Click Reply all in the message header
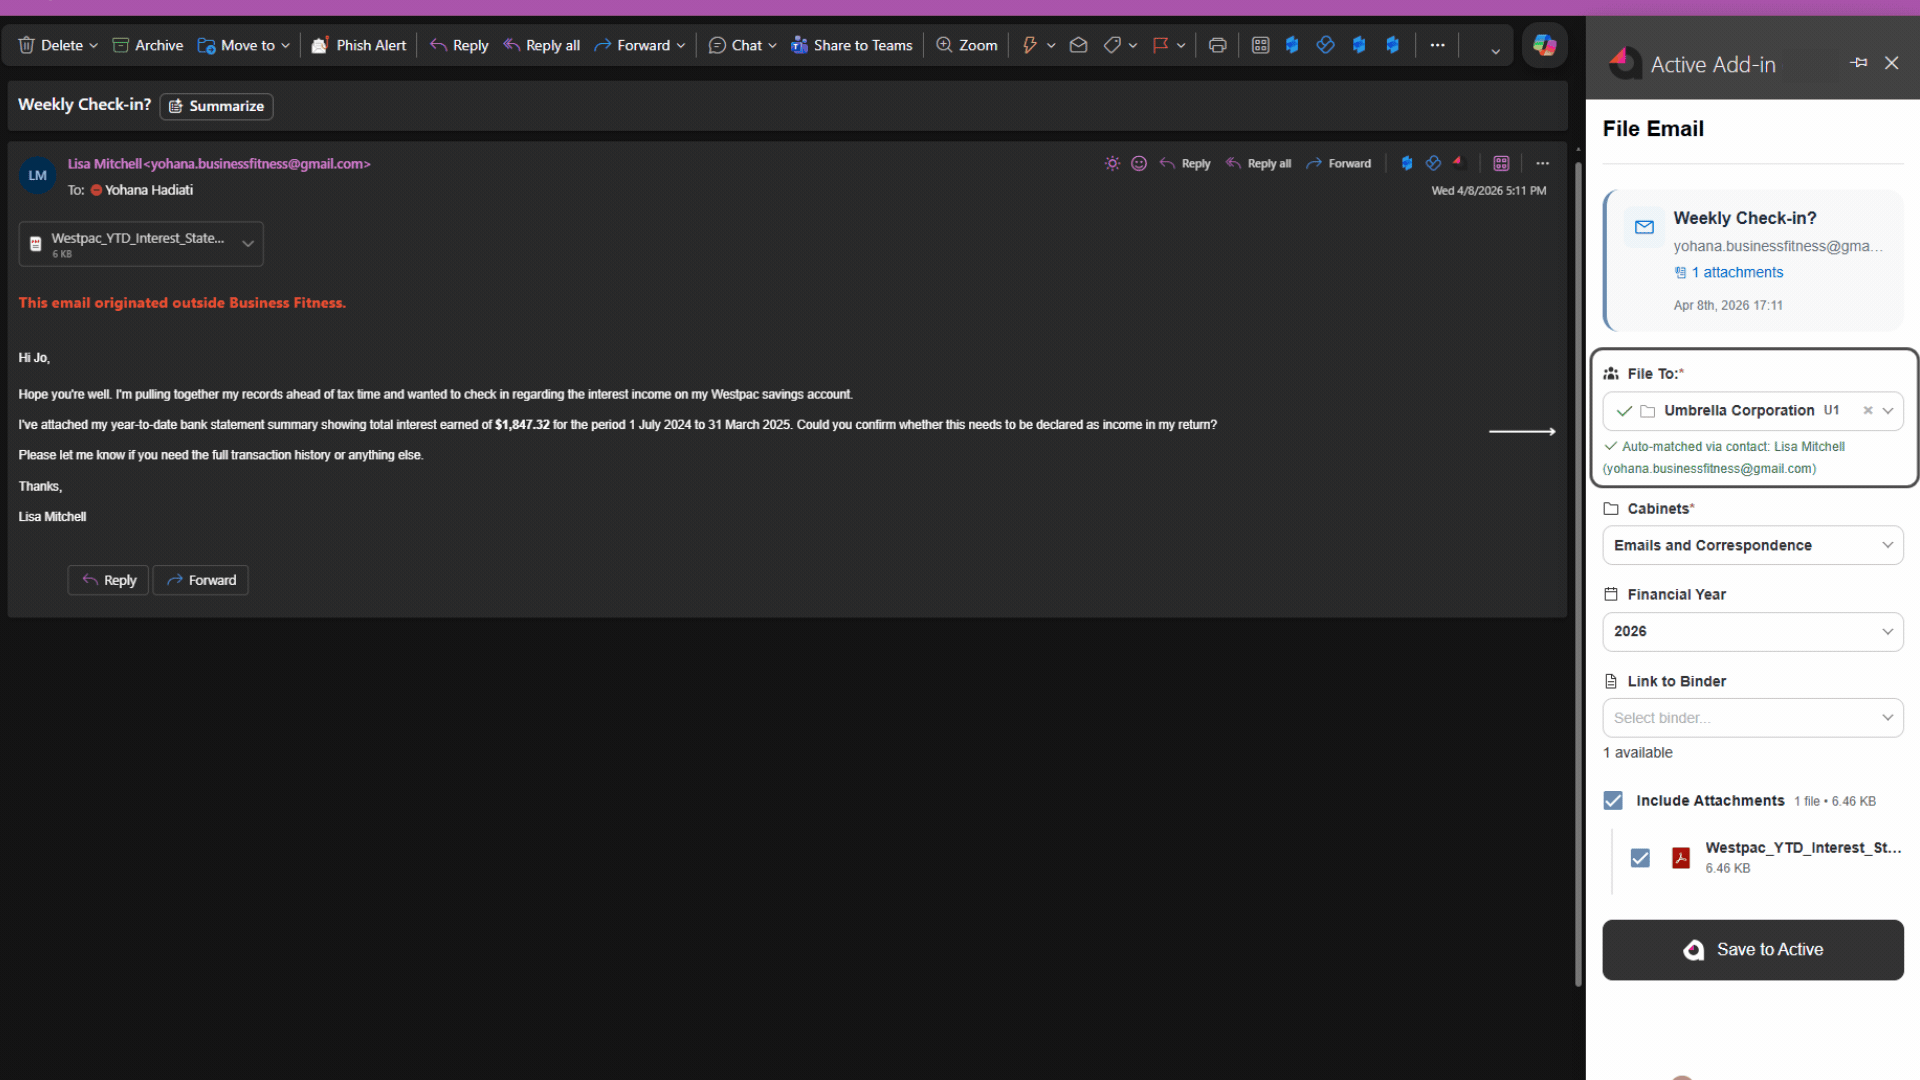Viewport: 1920px width, 1080px height. (x=1258, y=163)
